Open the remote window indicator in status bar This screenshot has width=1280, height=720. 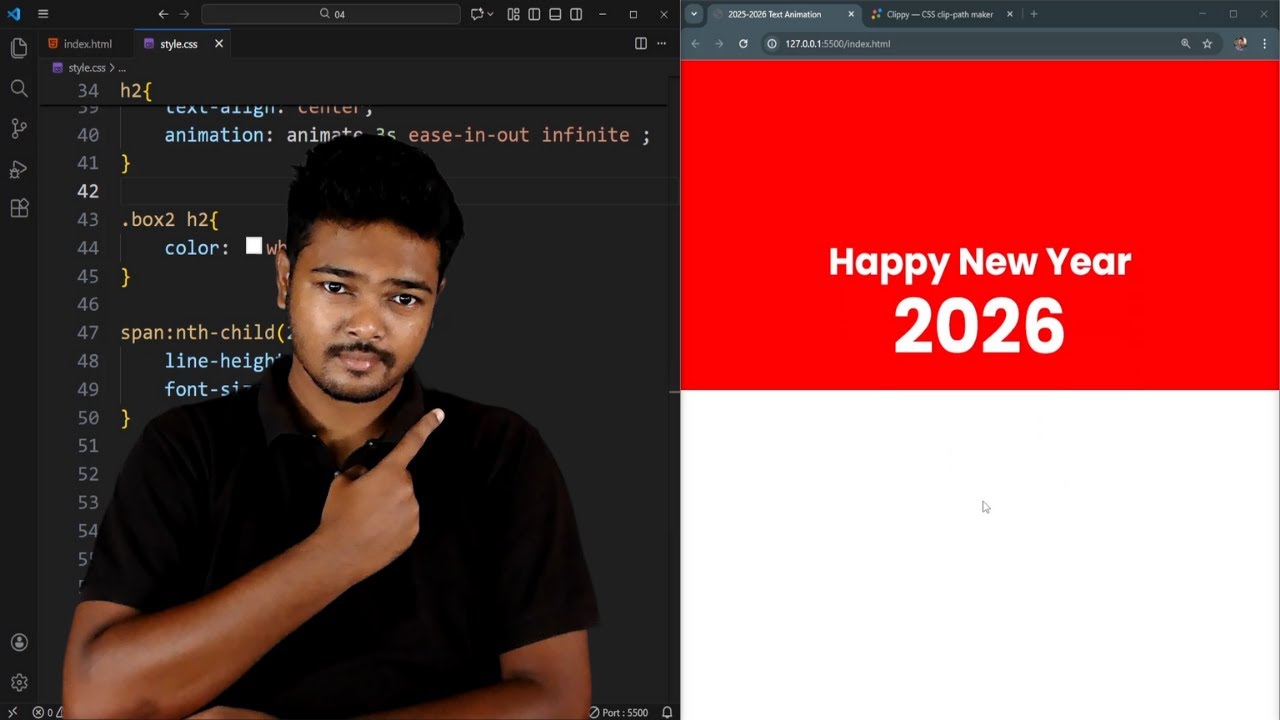(12, 712)
